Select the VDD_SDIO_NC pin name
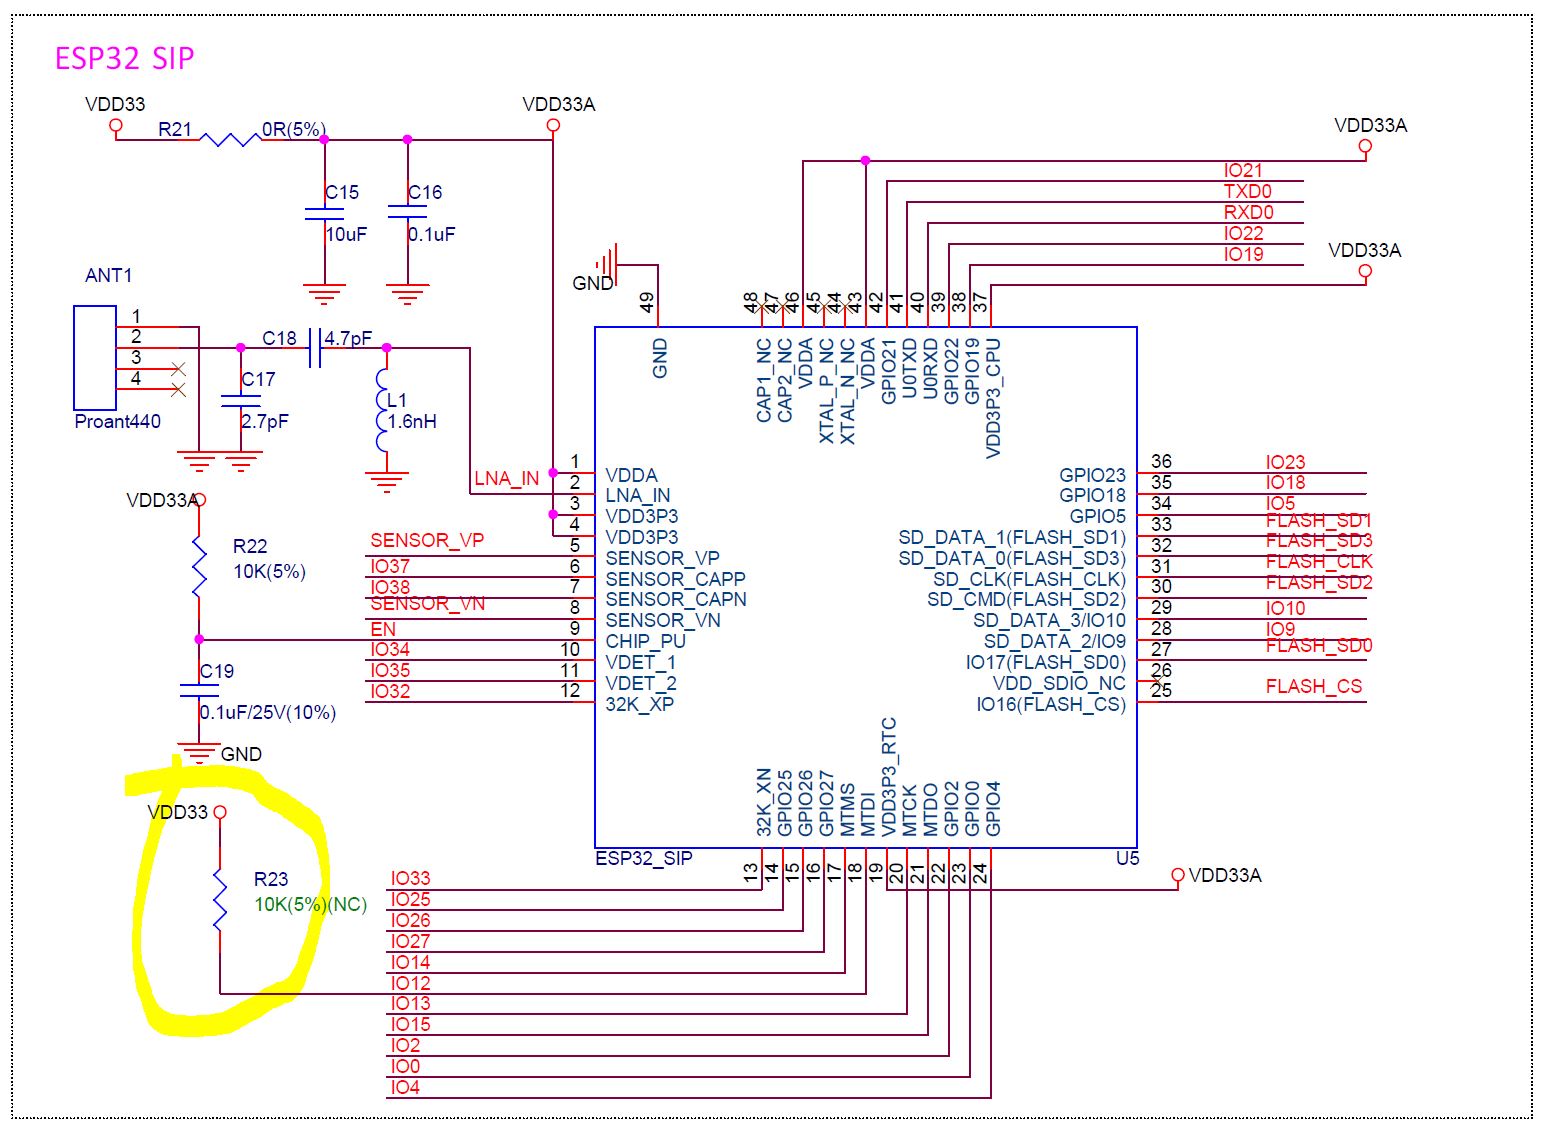The height and width of the screenshot is (1129, 1547). pyautogui.click(x=1059, y=683)
